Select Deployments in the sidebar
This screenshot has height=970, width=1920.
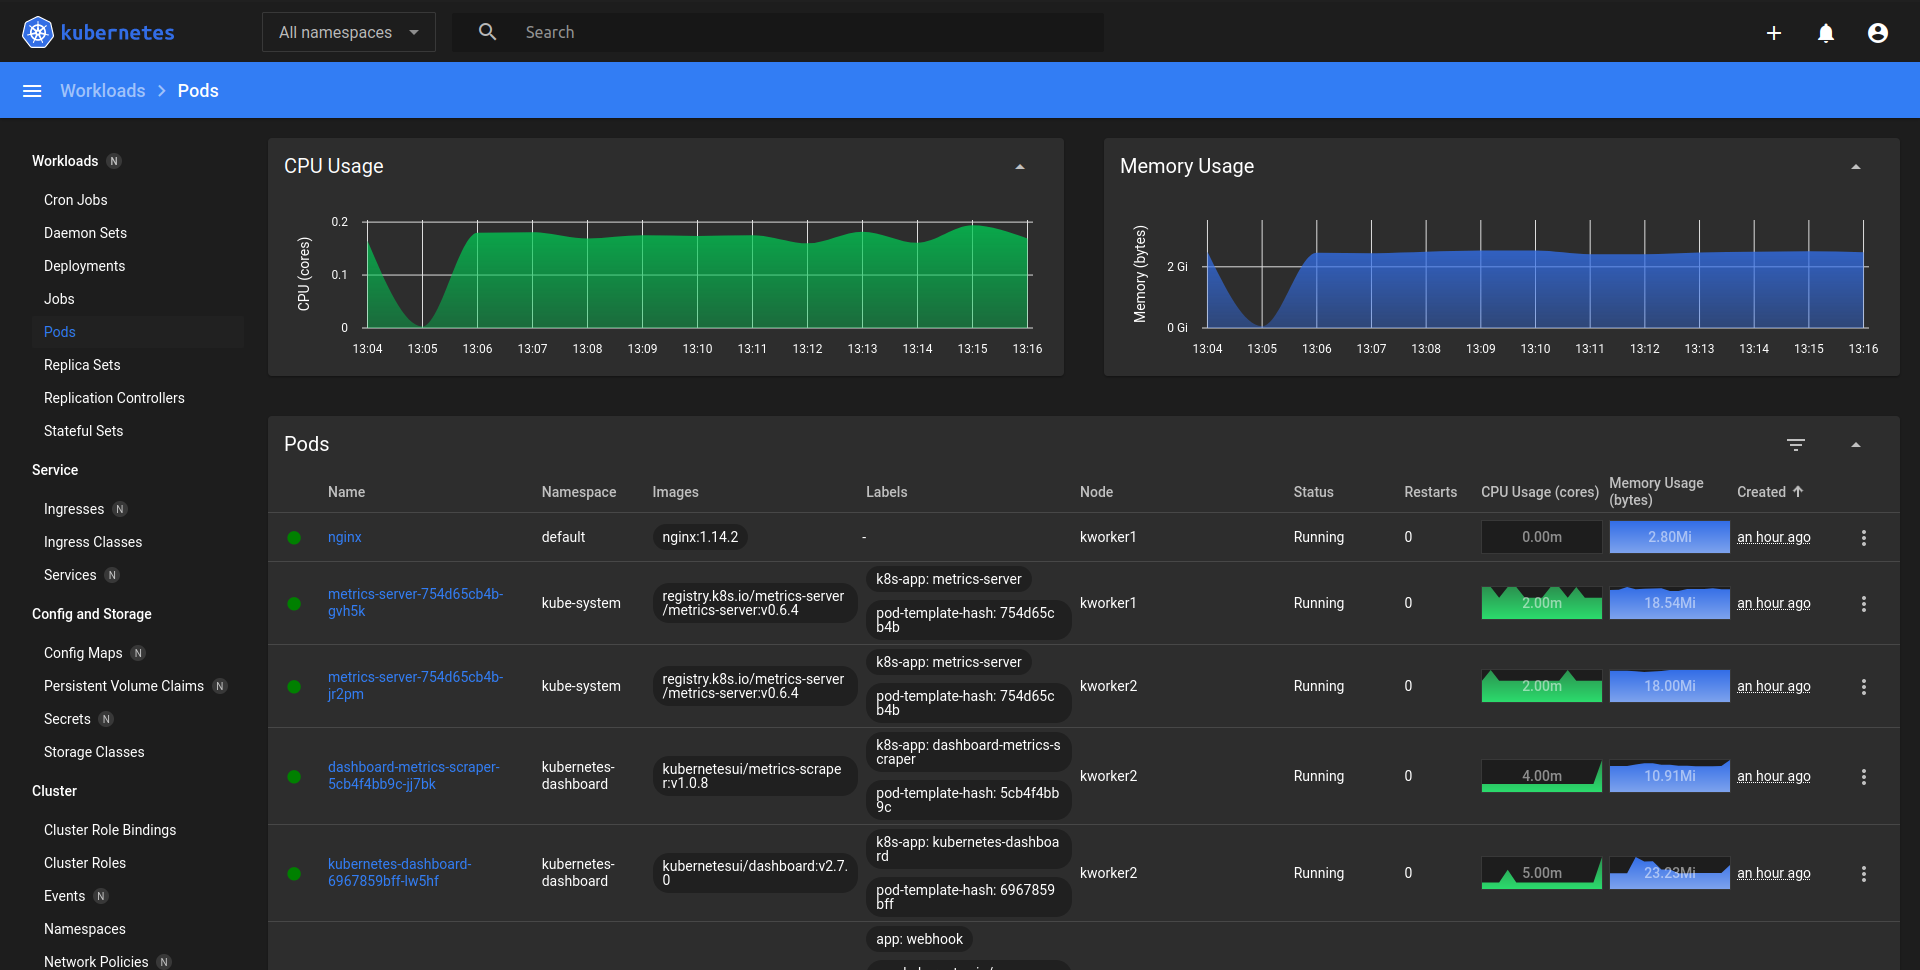(x=85, y=266)
